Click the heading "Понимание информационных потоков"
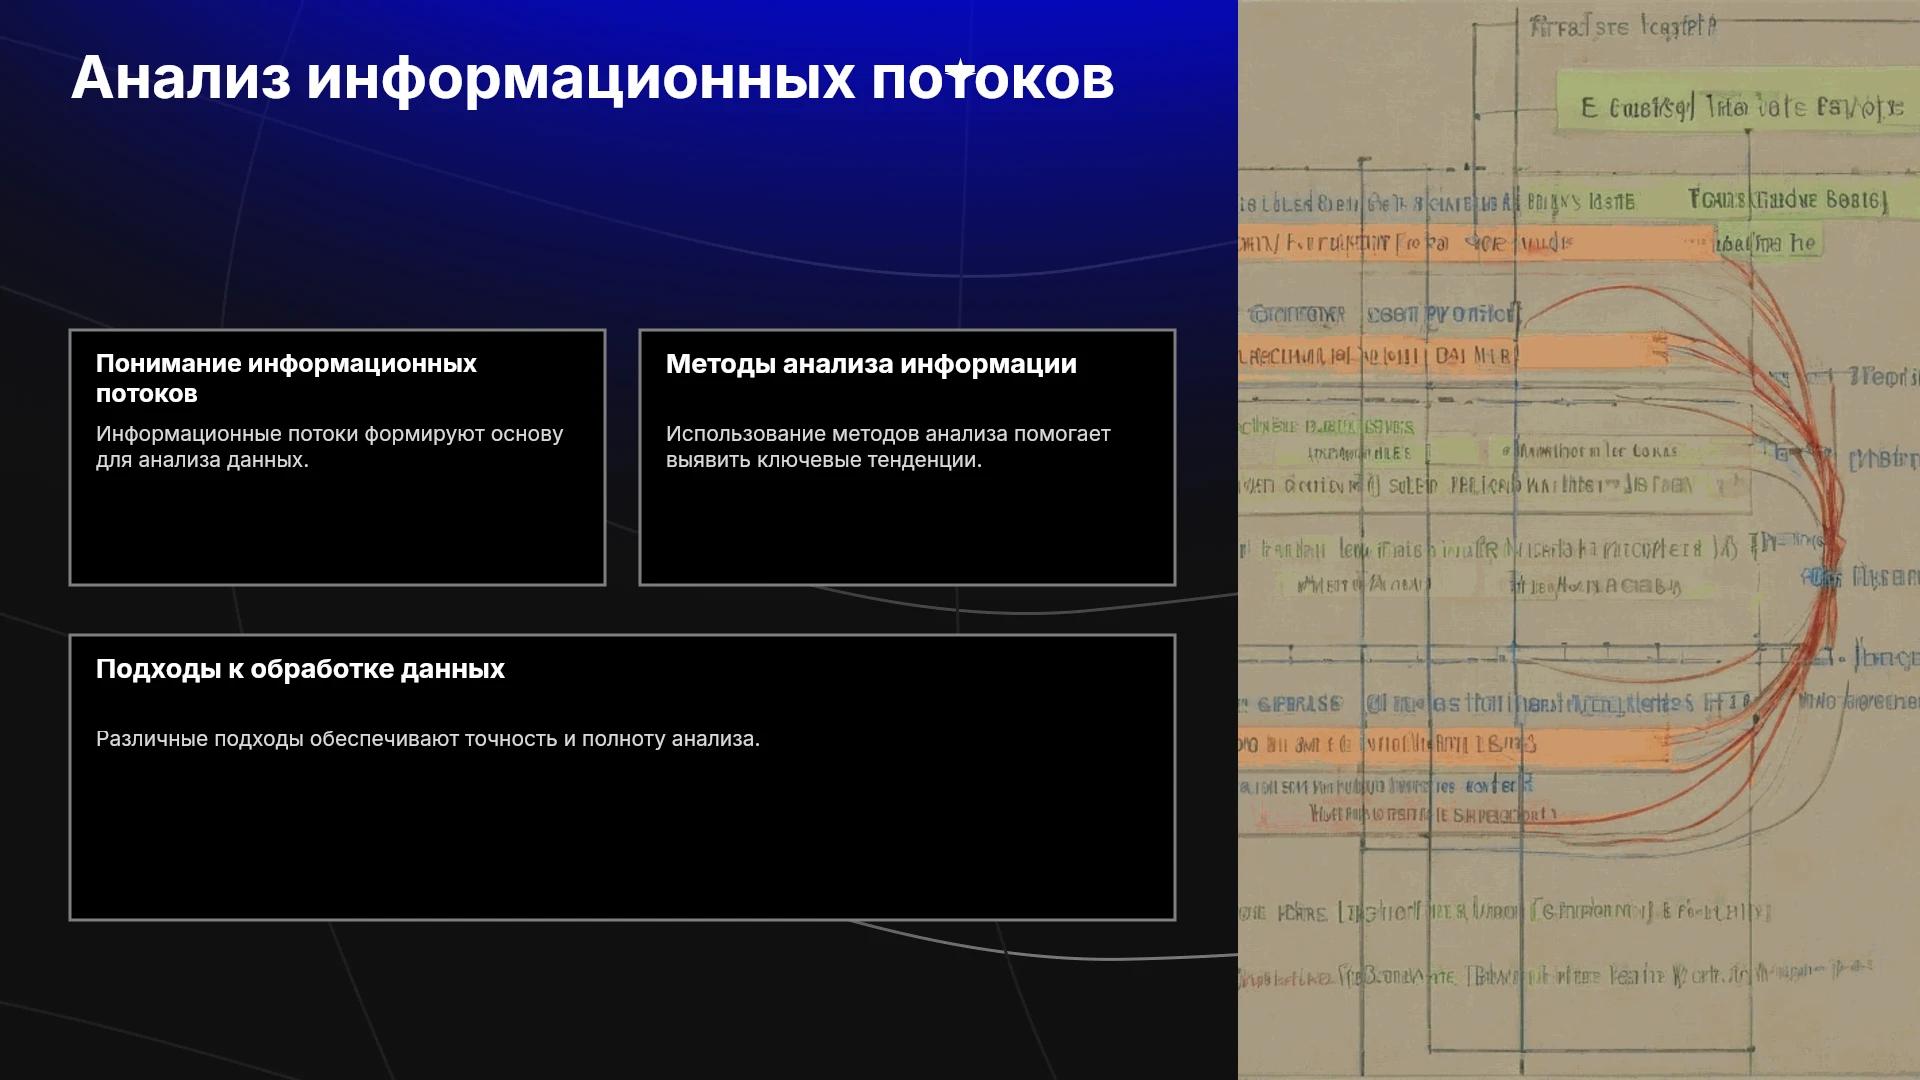Screen dimensions: 1920x1080 [x=286, y=378]
